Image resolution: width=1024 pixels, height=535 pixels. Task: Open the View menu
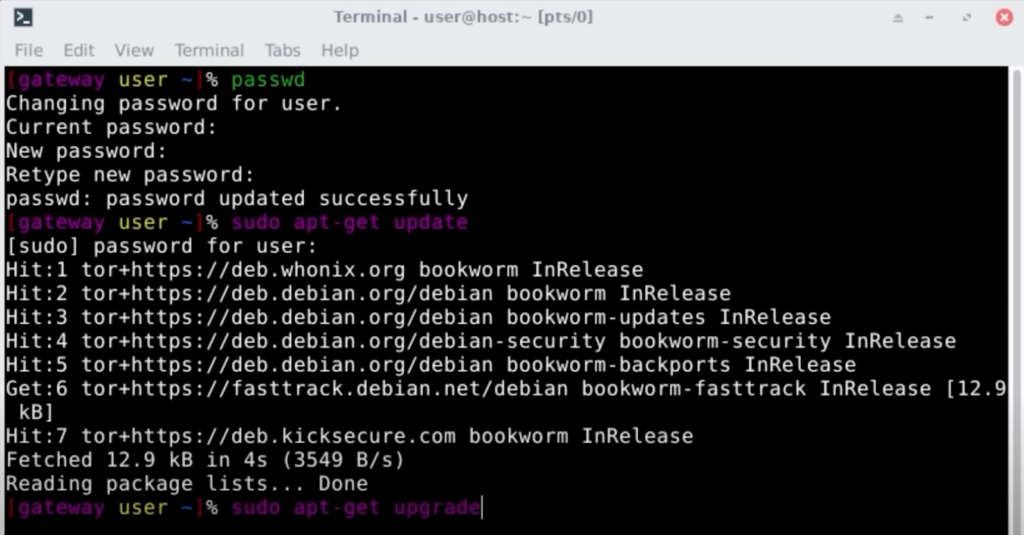(x=134, y=50)
